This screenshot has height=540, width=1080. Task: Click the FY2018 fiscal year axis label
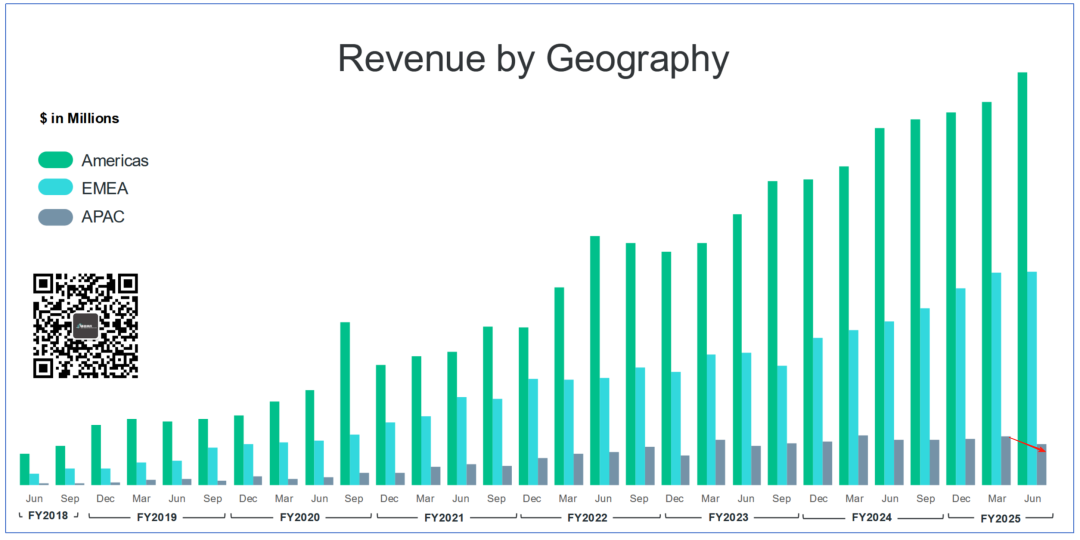tap(48, 517)
